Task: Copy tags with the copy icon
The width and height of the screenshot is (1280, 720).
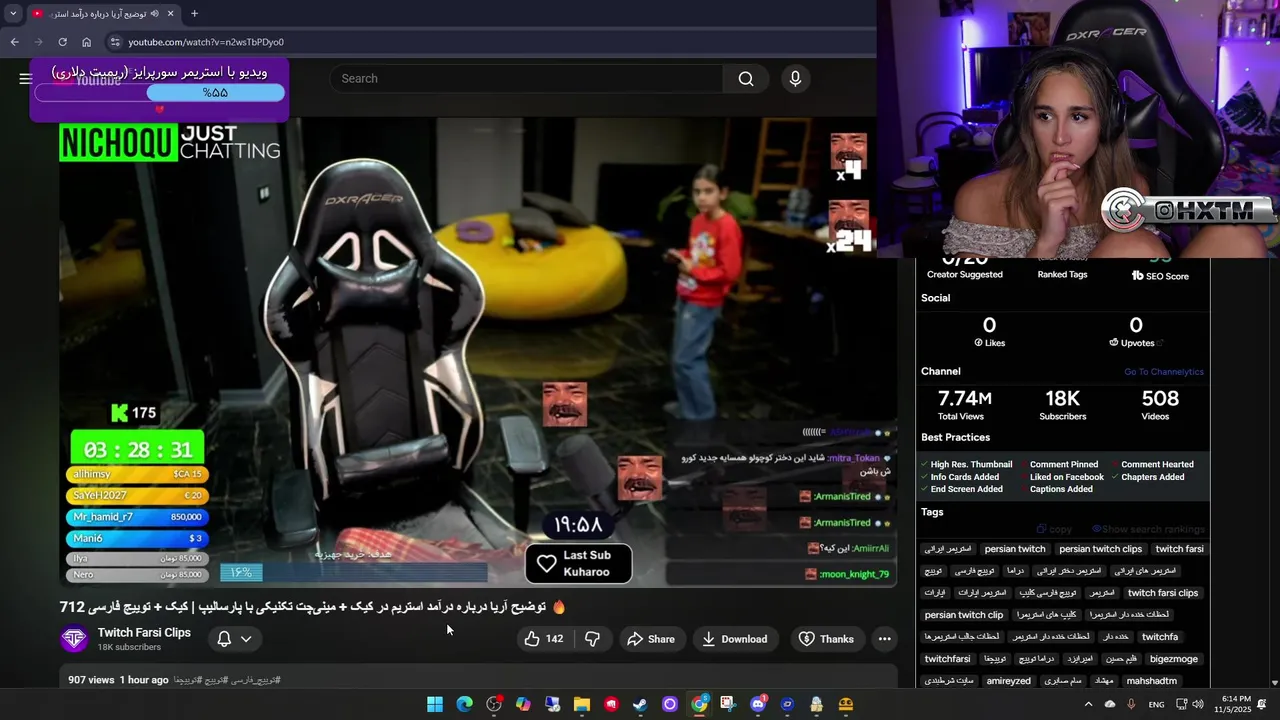Action: point(1054,529)
